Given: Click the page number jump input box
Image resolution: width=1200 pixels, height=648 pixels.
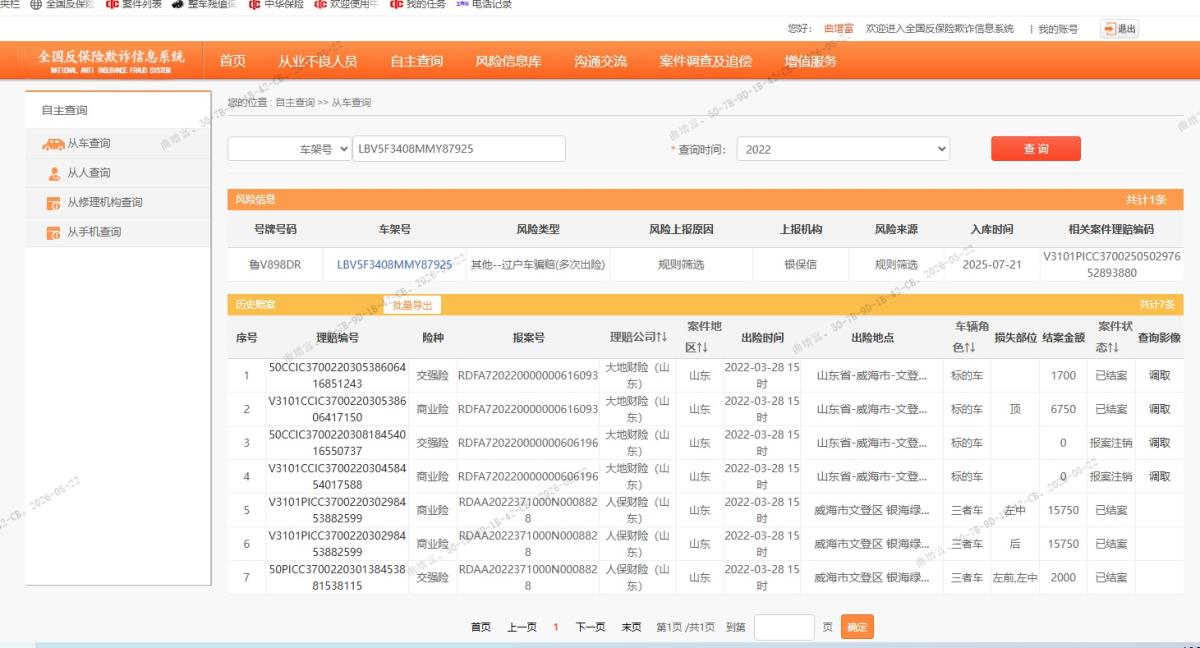Looking at the screenshot, I should coord(784,627).
